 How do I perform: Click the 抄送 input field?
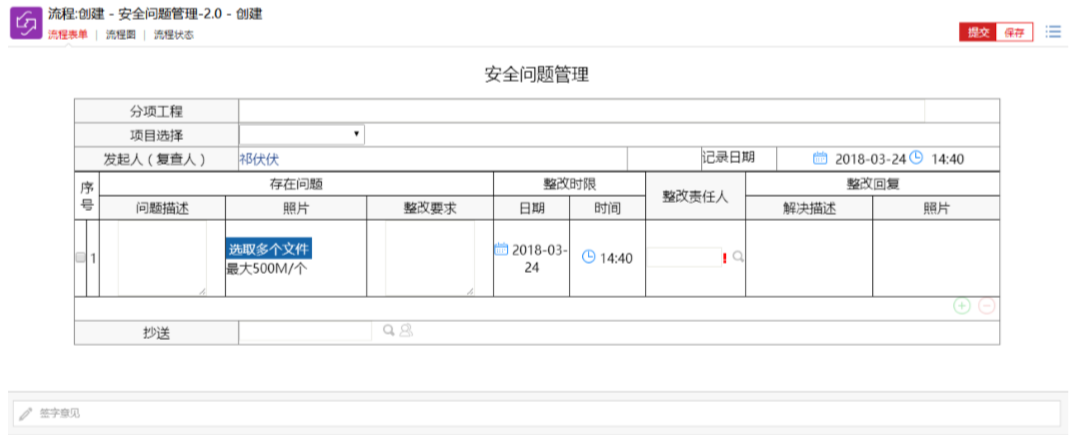(305, 331)
